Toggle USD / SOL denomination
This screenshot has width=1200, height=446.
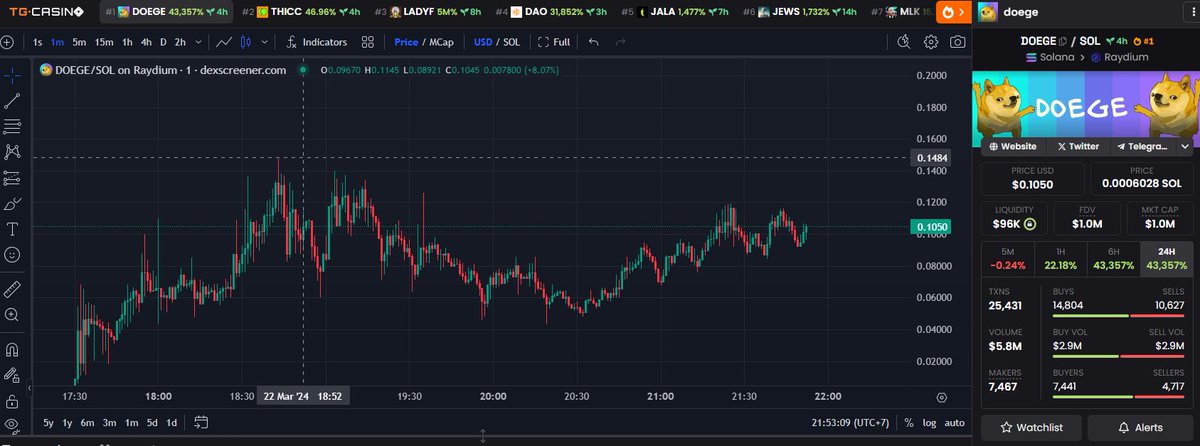tap(496, 42)
